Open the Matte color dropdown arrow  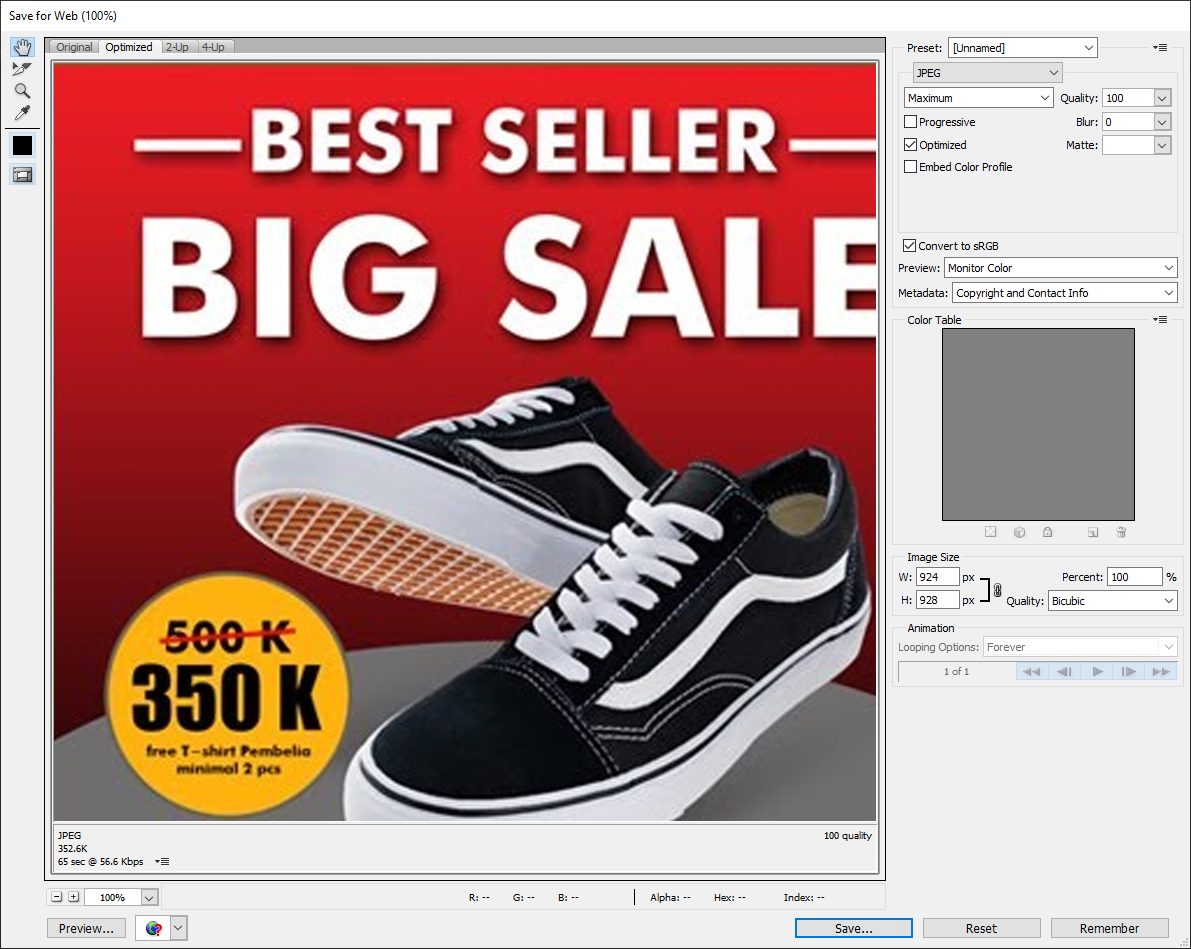[x=1162, y=145]
